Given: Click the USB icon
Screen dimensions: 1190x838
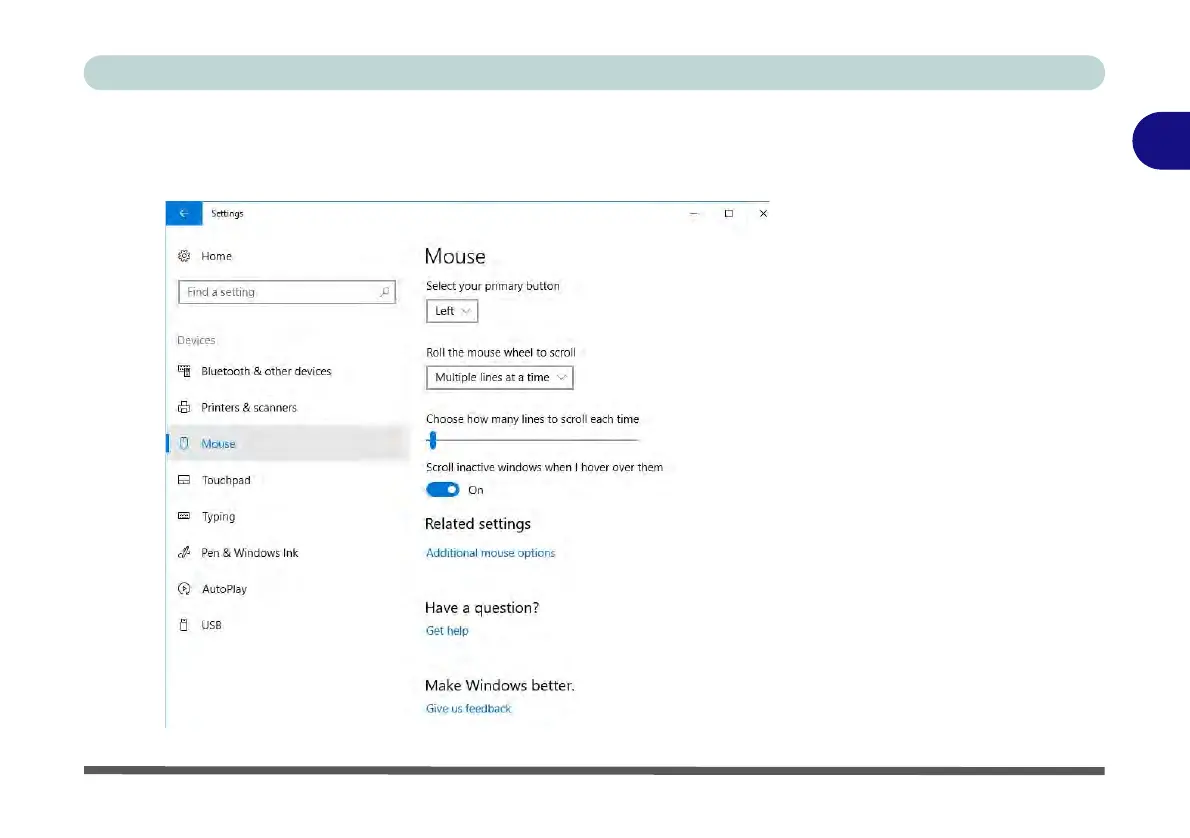Looking at the screenshot, I should pos(184,625).
